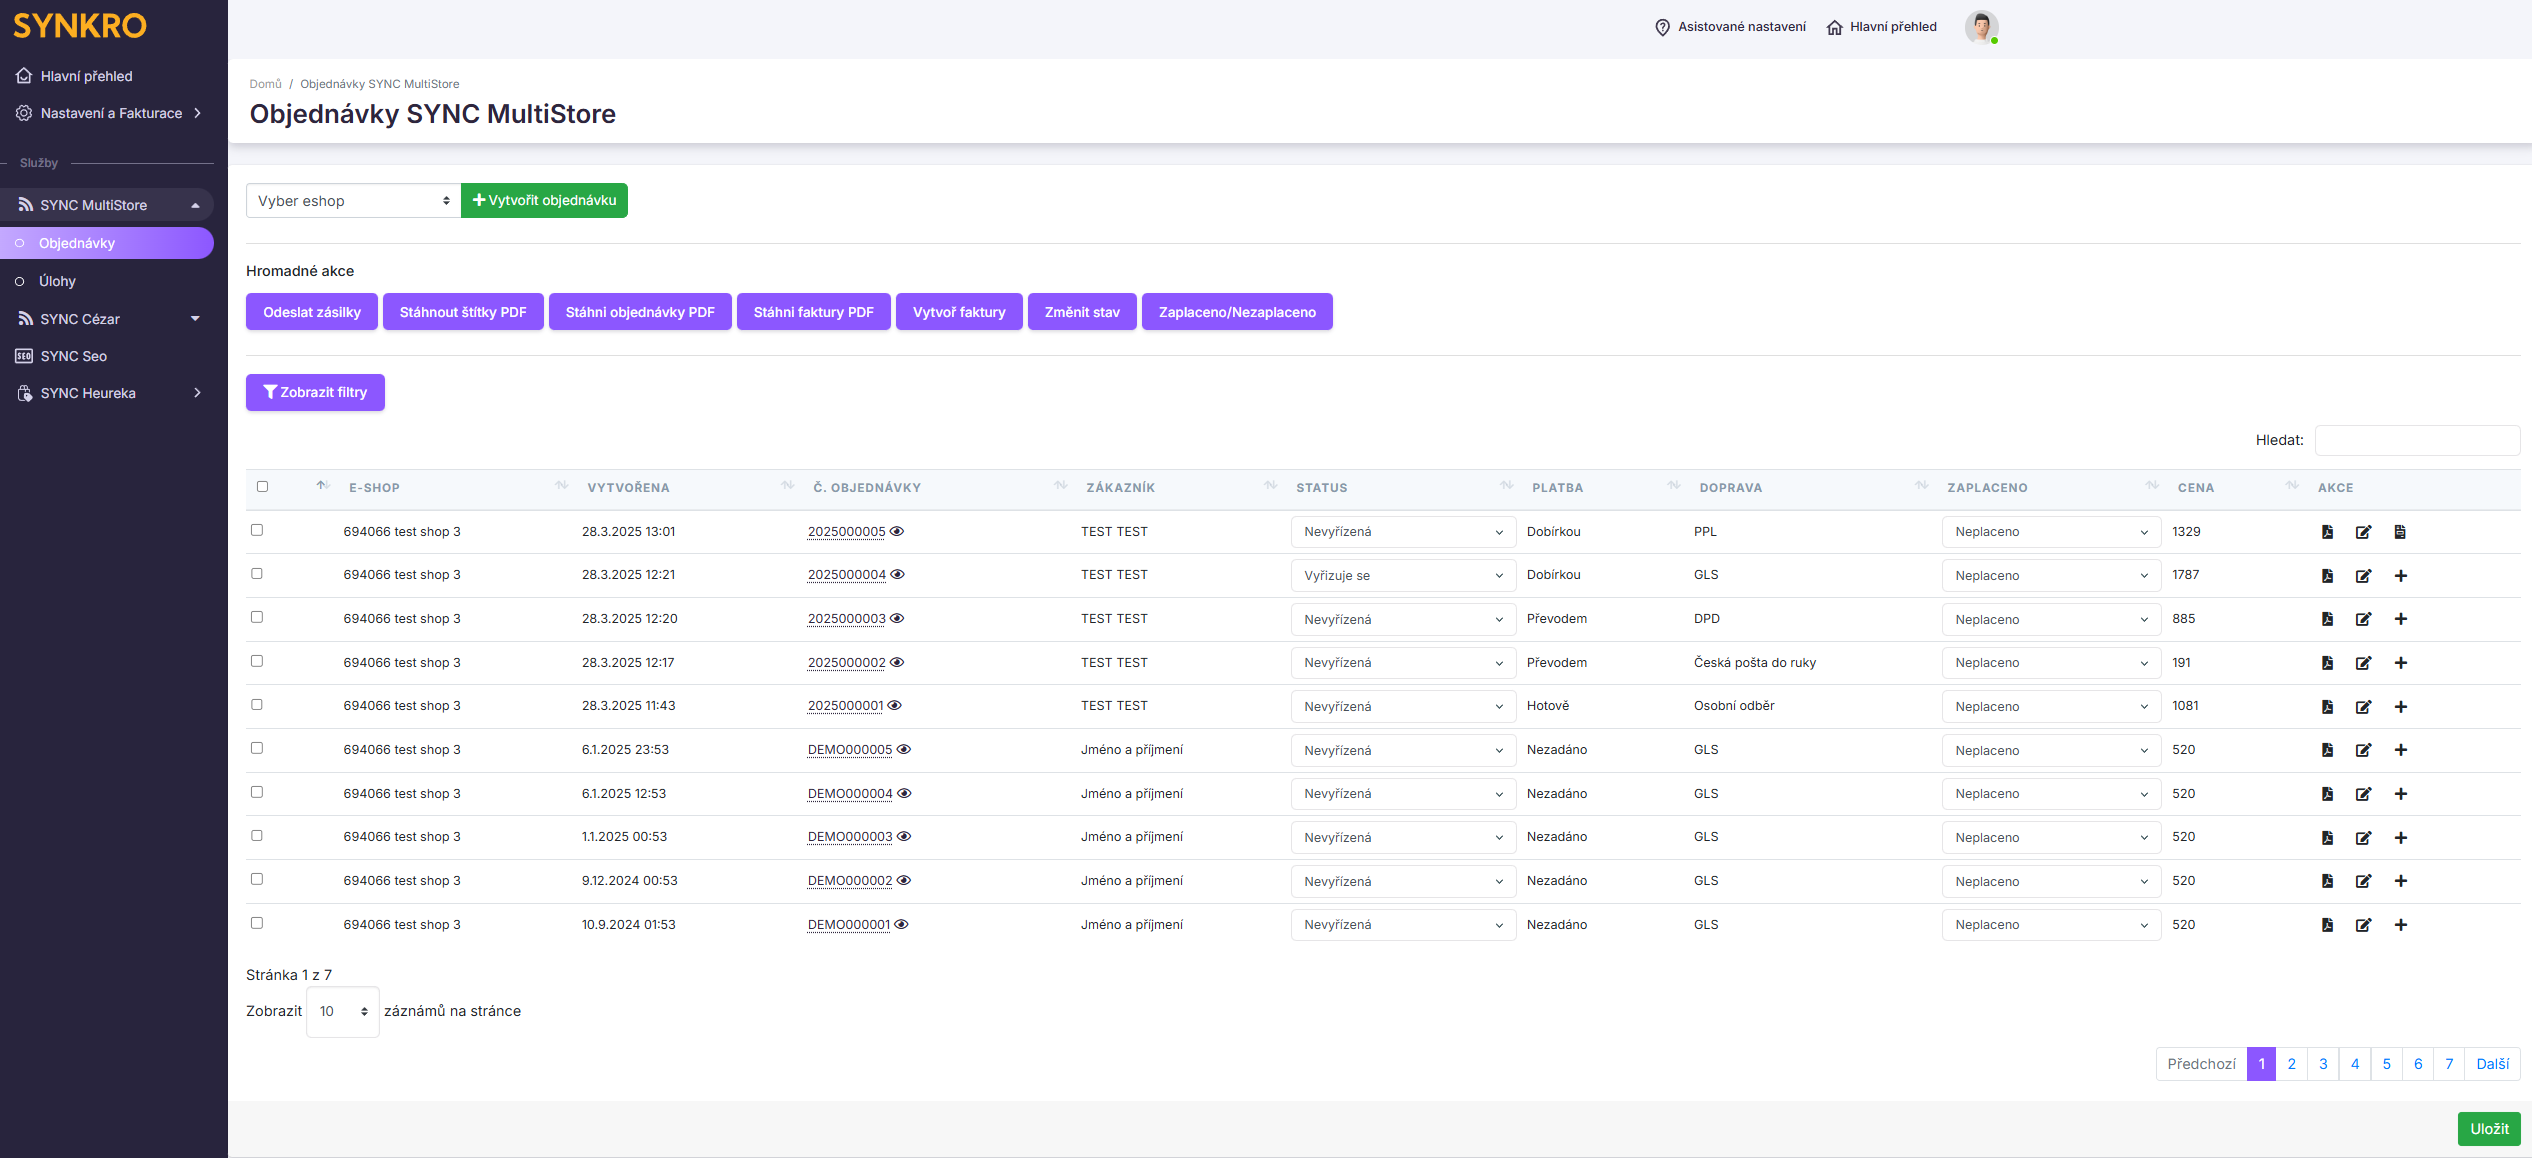Click the Vytvořit objednávku button

(544, 201)
